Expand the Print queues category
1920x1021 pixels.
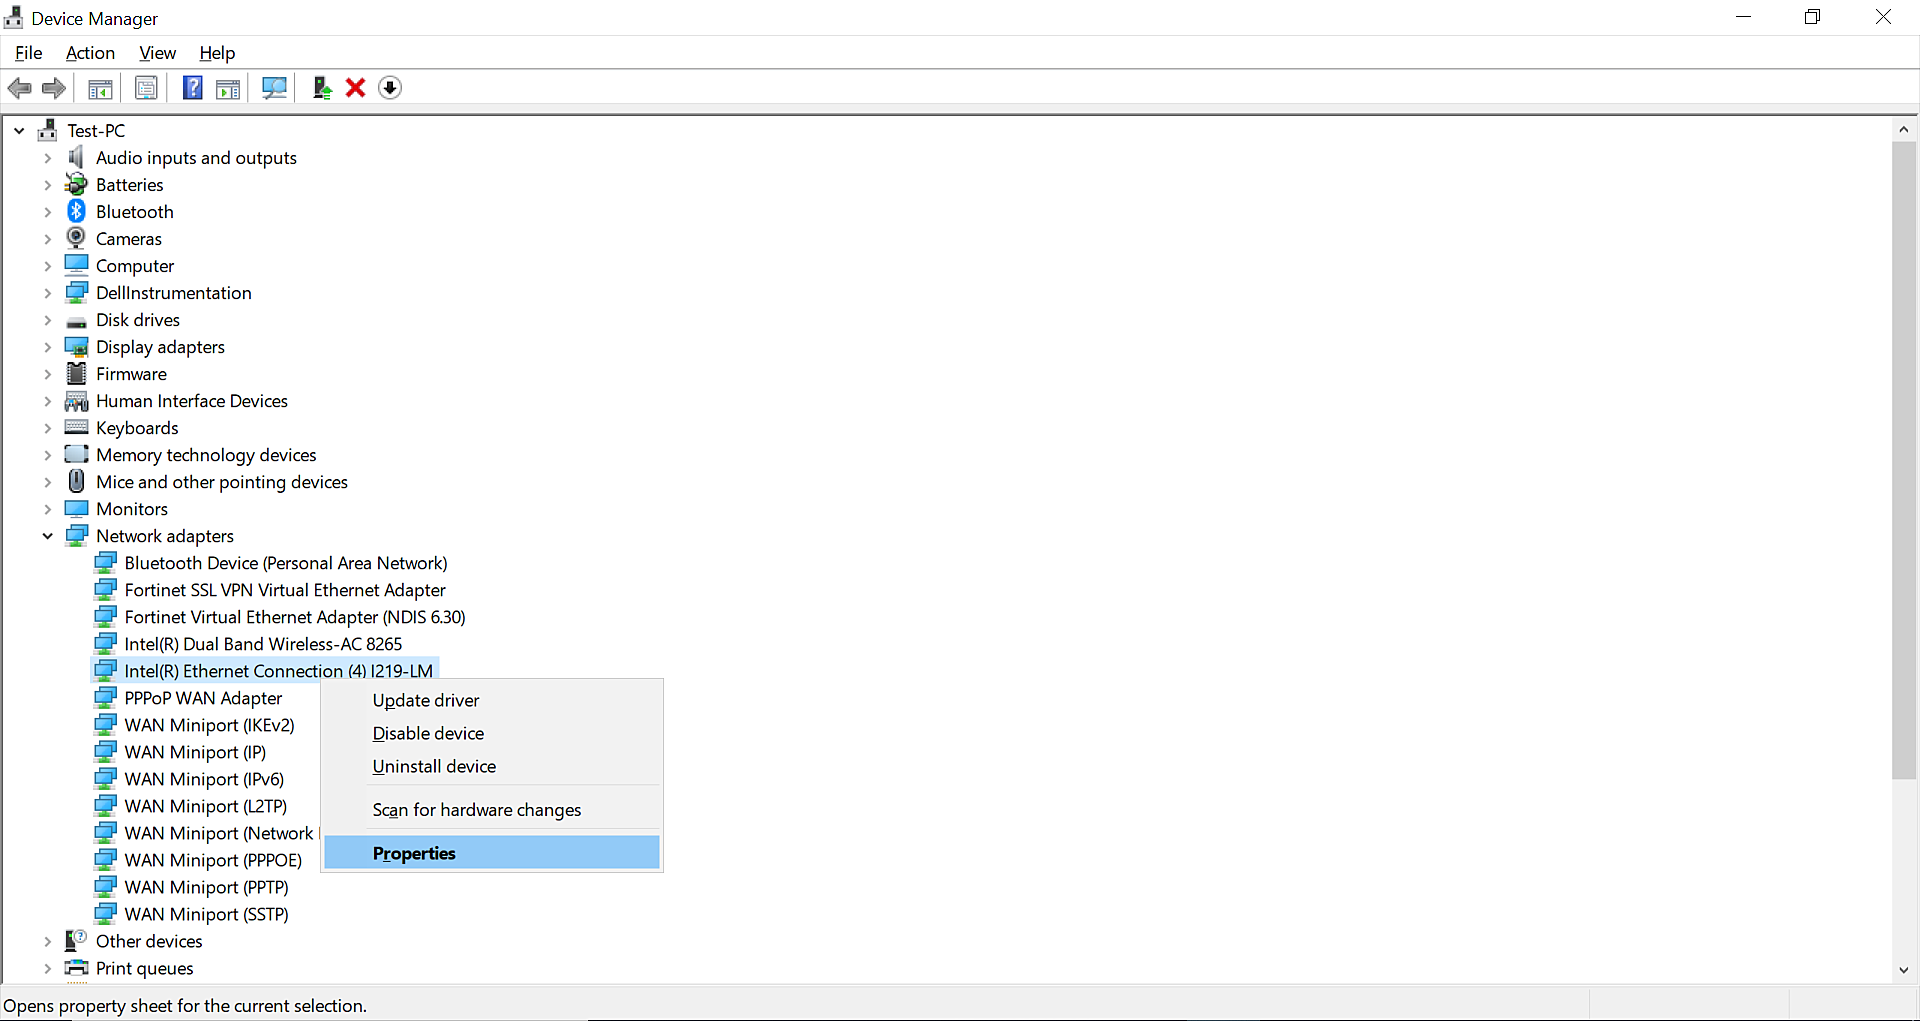(47, 968)
